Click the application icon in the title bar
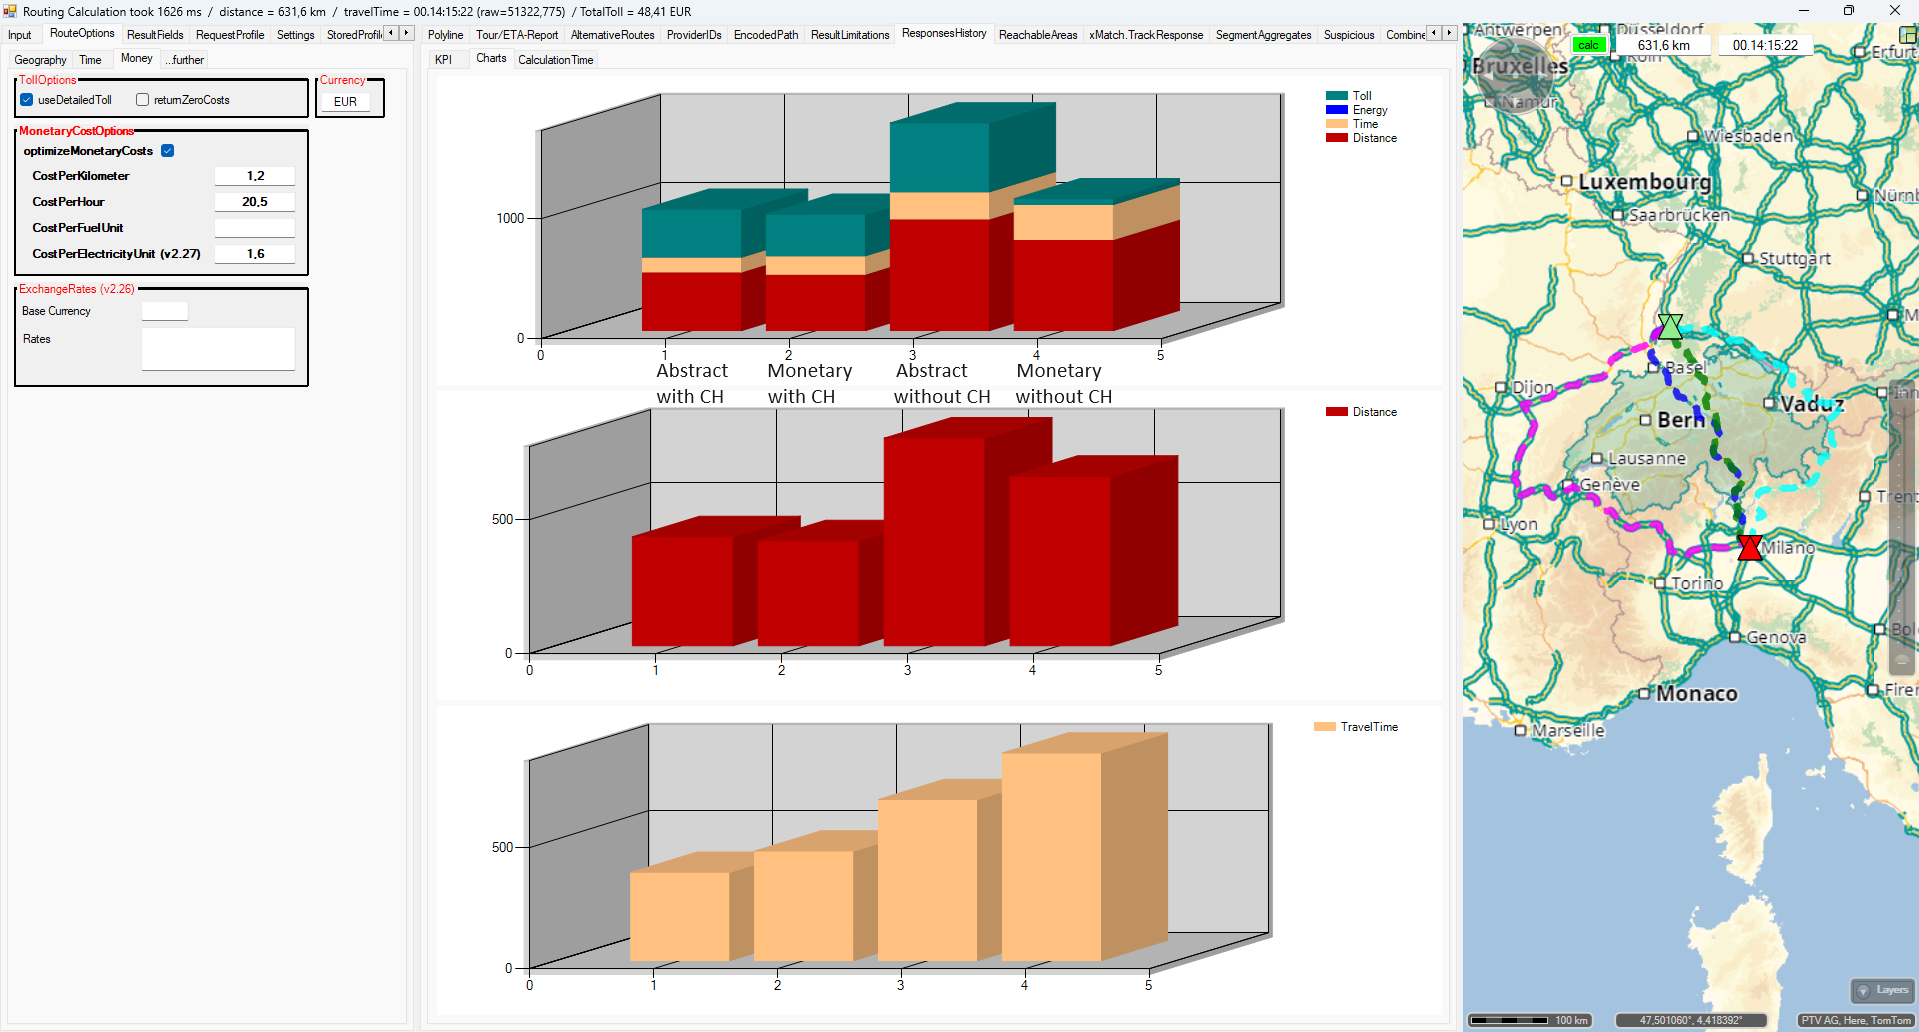The height and width of the screenshot is (1032, 1919). coord(10,11)
